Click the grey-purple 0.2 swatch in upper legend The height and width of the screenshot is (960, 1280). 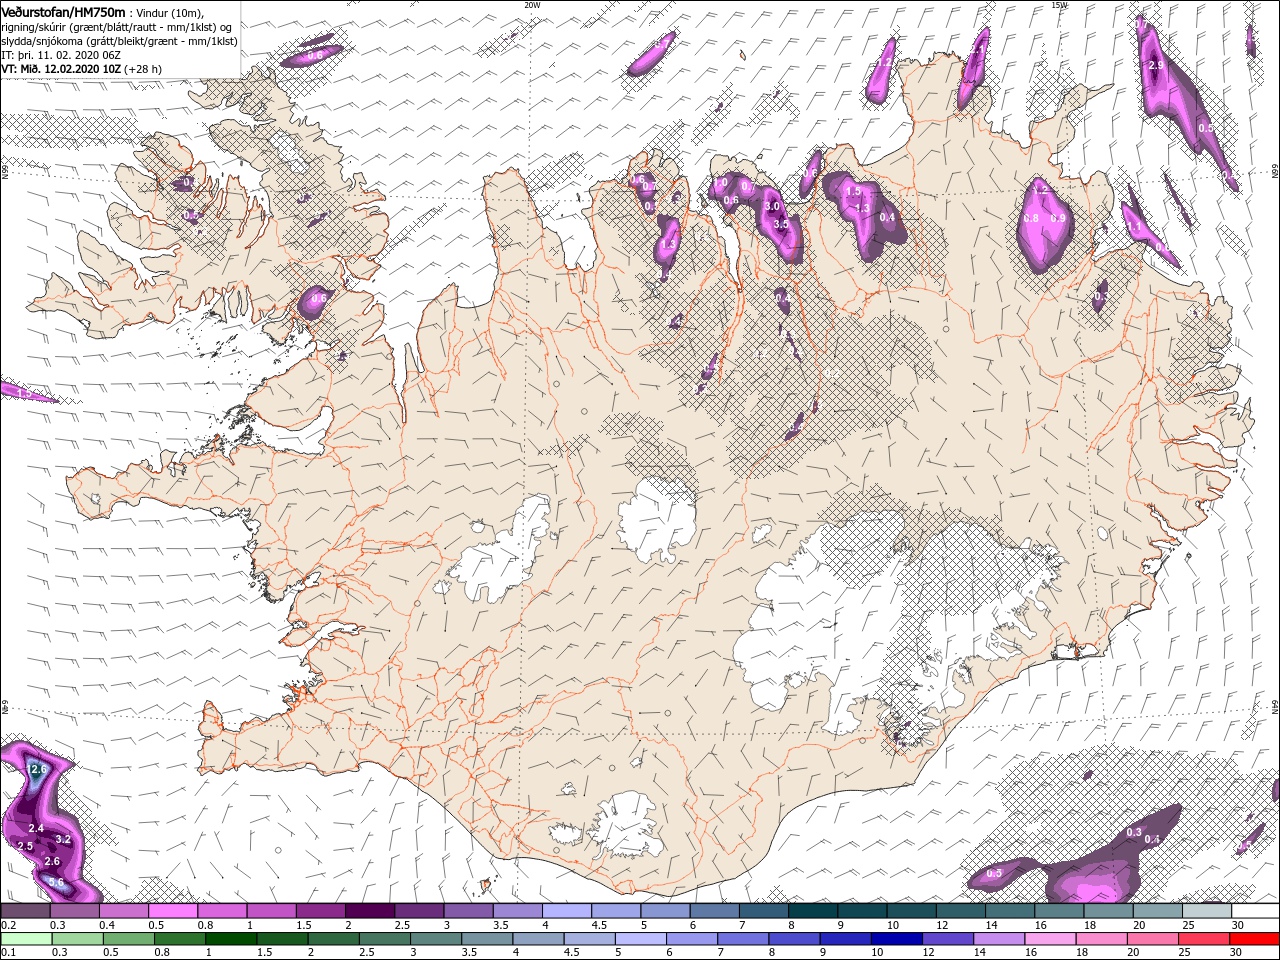(x=25, y=911)
